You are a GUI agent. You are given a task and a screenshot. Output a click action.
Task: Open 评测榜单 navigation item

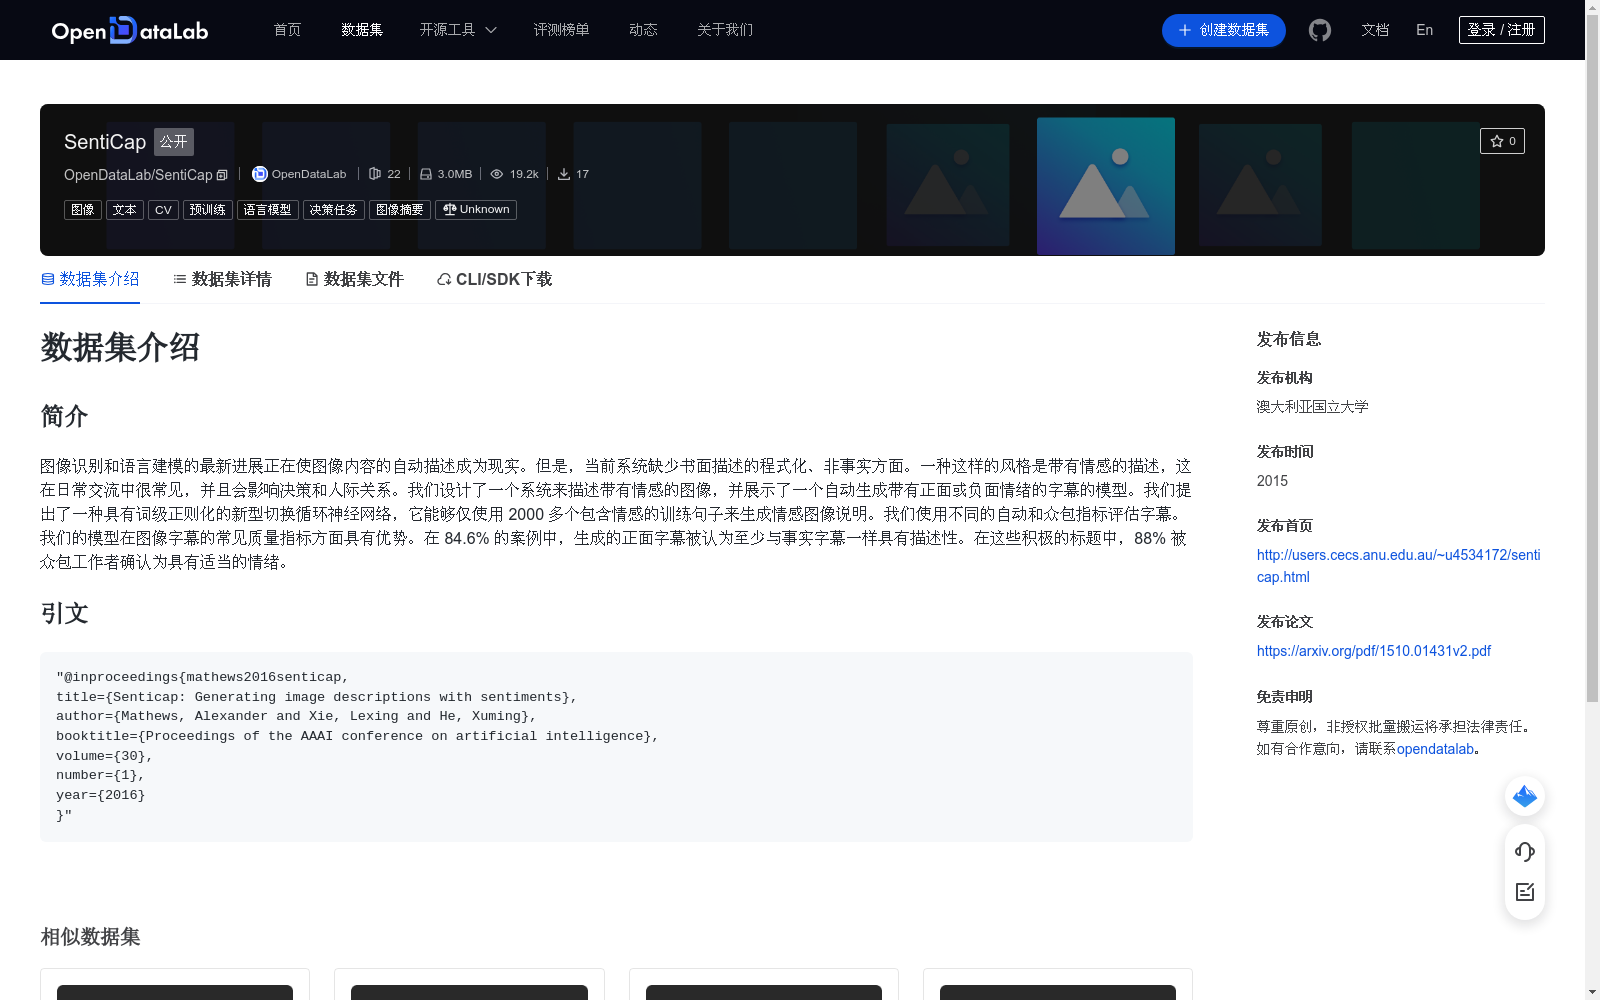point(561,30)
